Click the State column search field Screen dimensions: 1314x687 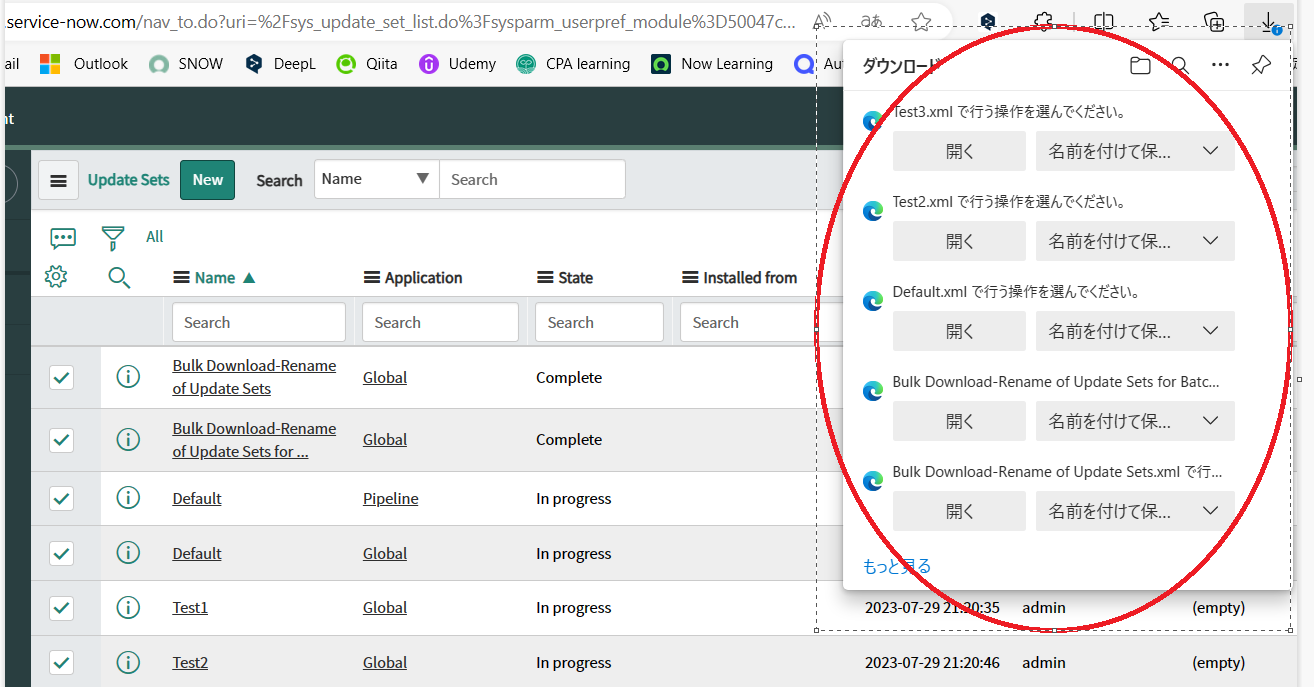pos(599,322)
